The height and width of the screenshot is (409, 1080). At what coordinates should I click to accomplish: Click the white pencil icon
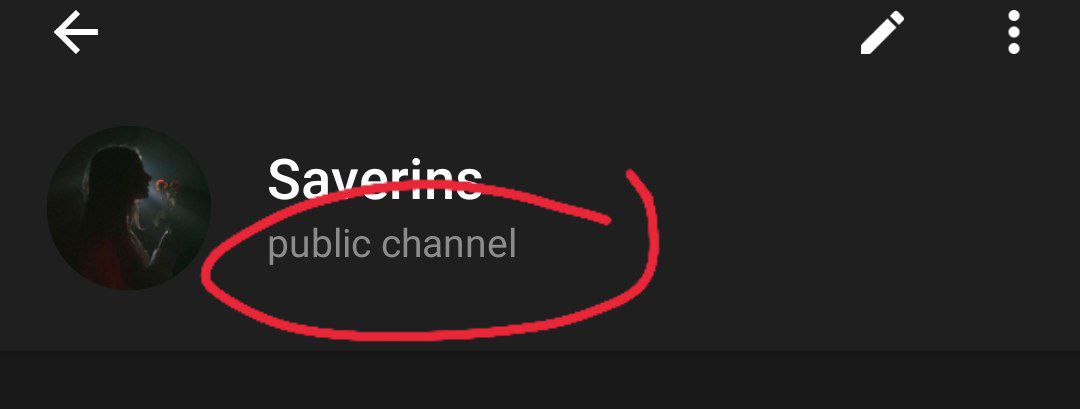(x=882, y=32)
